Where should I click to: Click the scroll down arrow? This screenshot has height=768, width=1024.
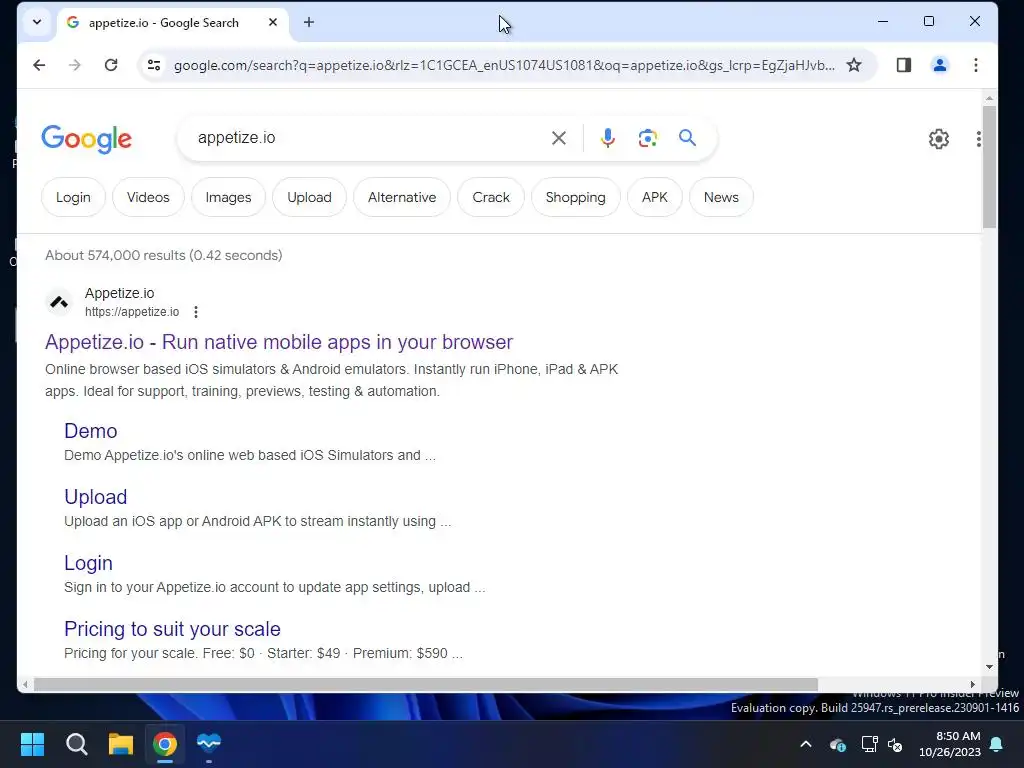[989, 667]
